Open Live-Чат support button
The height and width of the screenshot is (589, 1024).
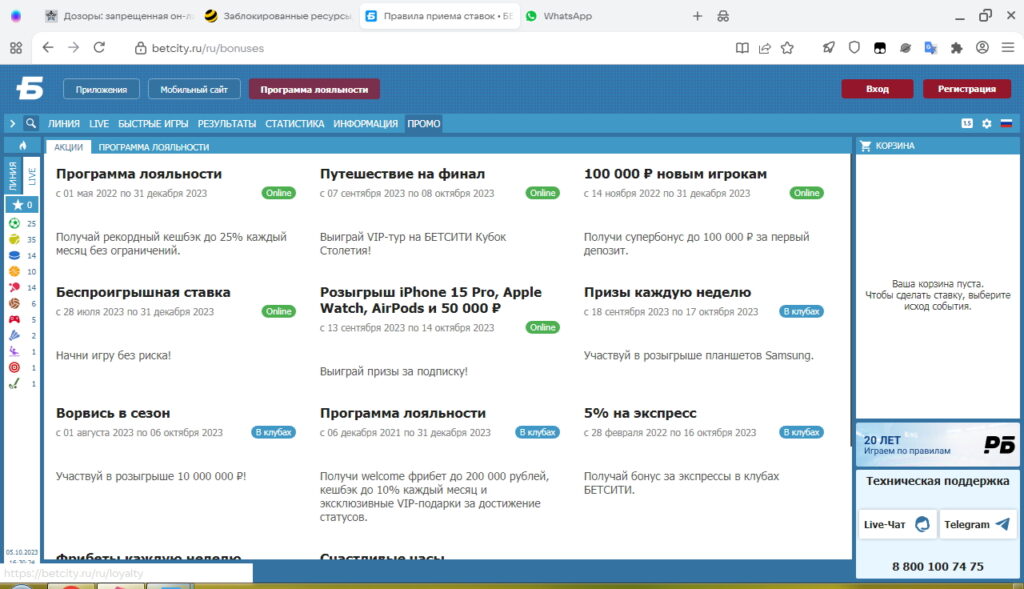pos(897,524)
